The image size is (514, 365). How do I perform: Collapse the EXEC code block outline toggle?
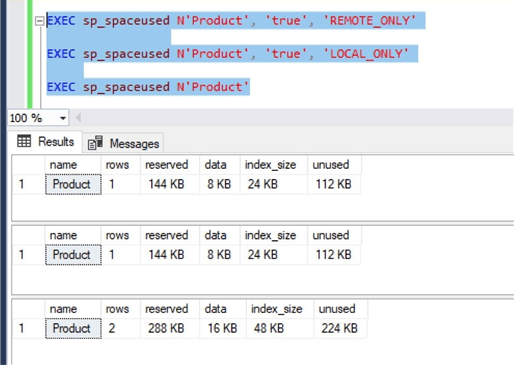[x=39, y=21]
